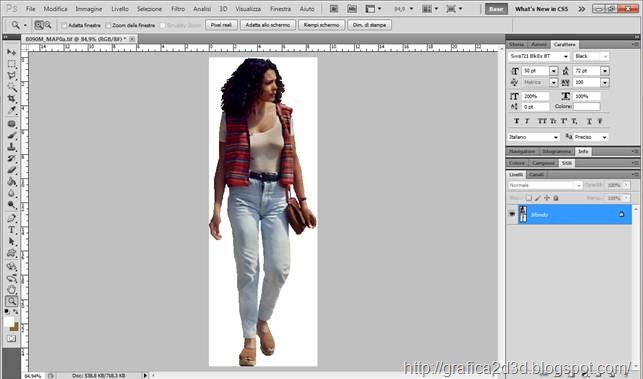Select the Rectangular Marquee tool
This screenshot has height=379, width=643.
pyautogui.click(x=11, y=64)
